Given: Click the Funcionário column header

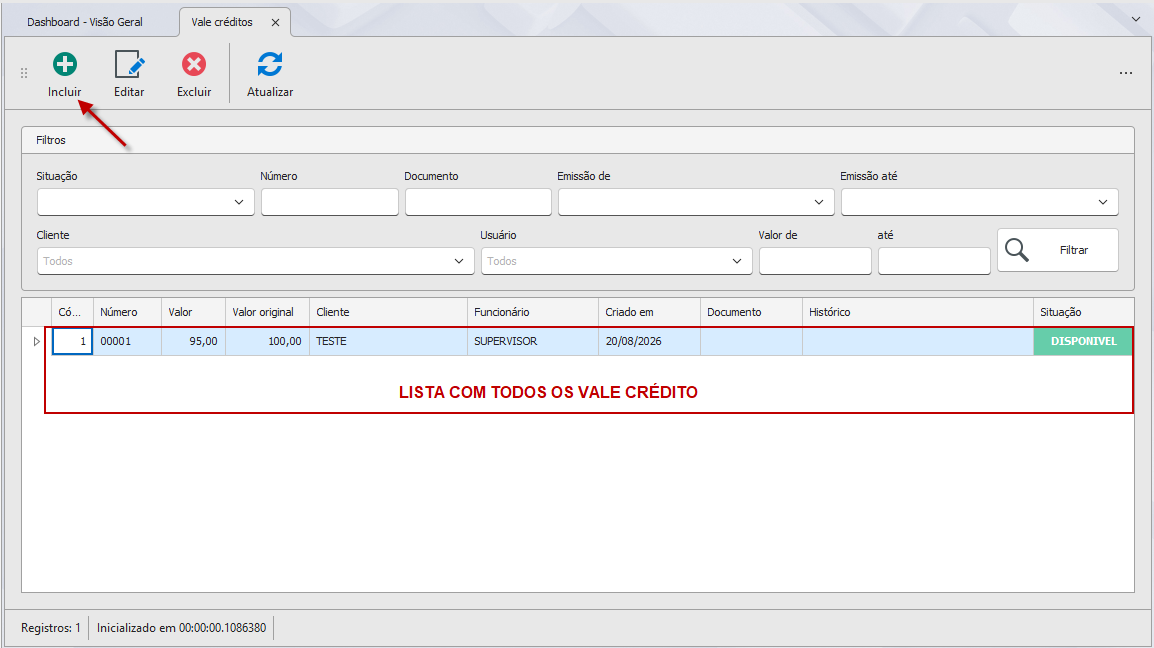Looking at the screenshot, I should (533, 312).
